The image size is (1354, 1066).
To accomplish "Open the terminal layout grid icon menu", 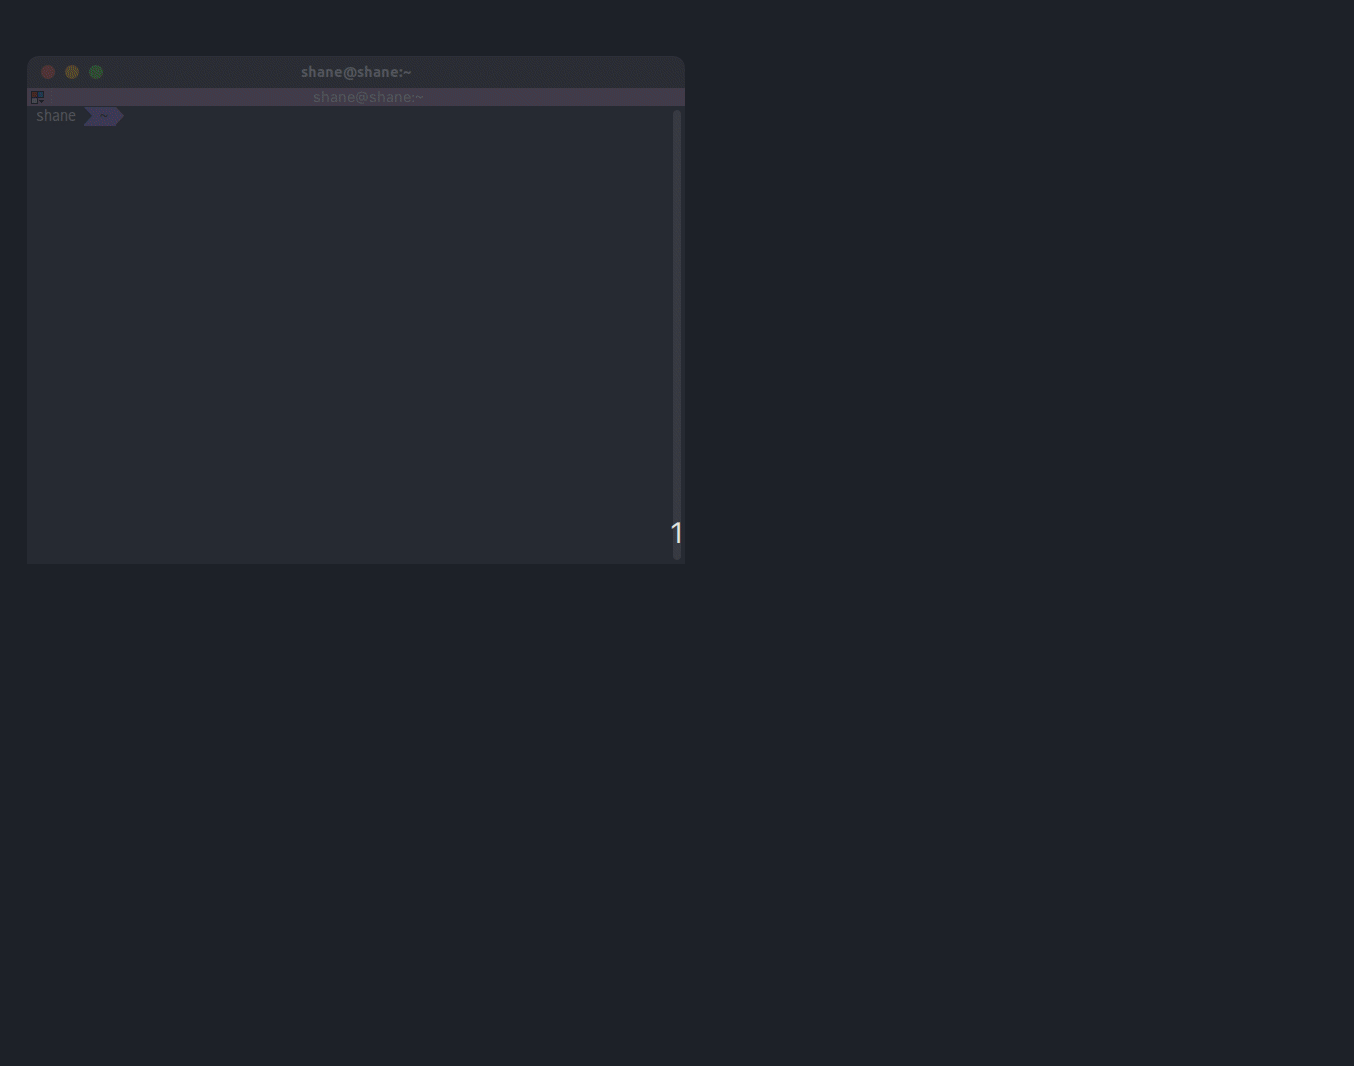I will [x=37, y=97].
